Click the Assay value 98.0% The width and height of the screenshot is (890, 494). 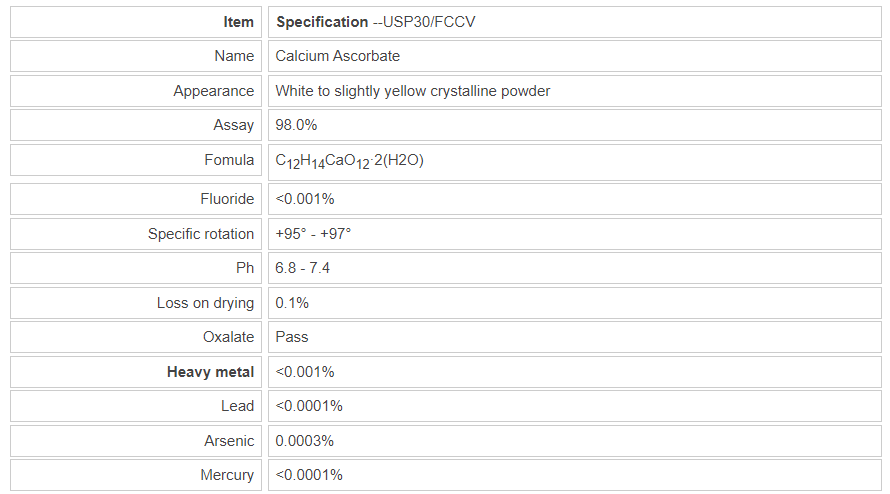pyautogui.click(x=296, y=126)
